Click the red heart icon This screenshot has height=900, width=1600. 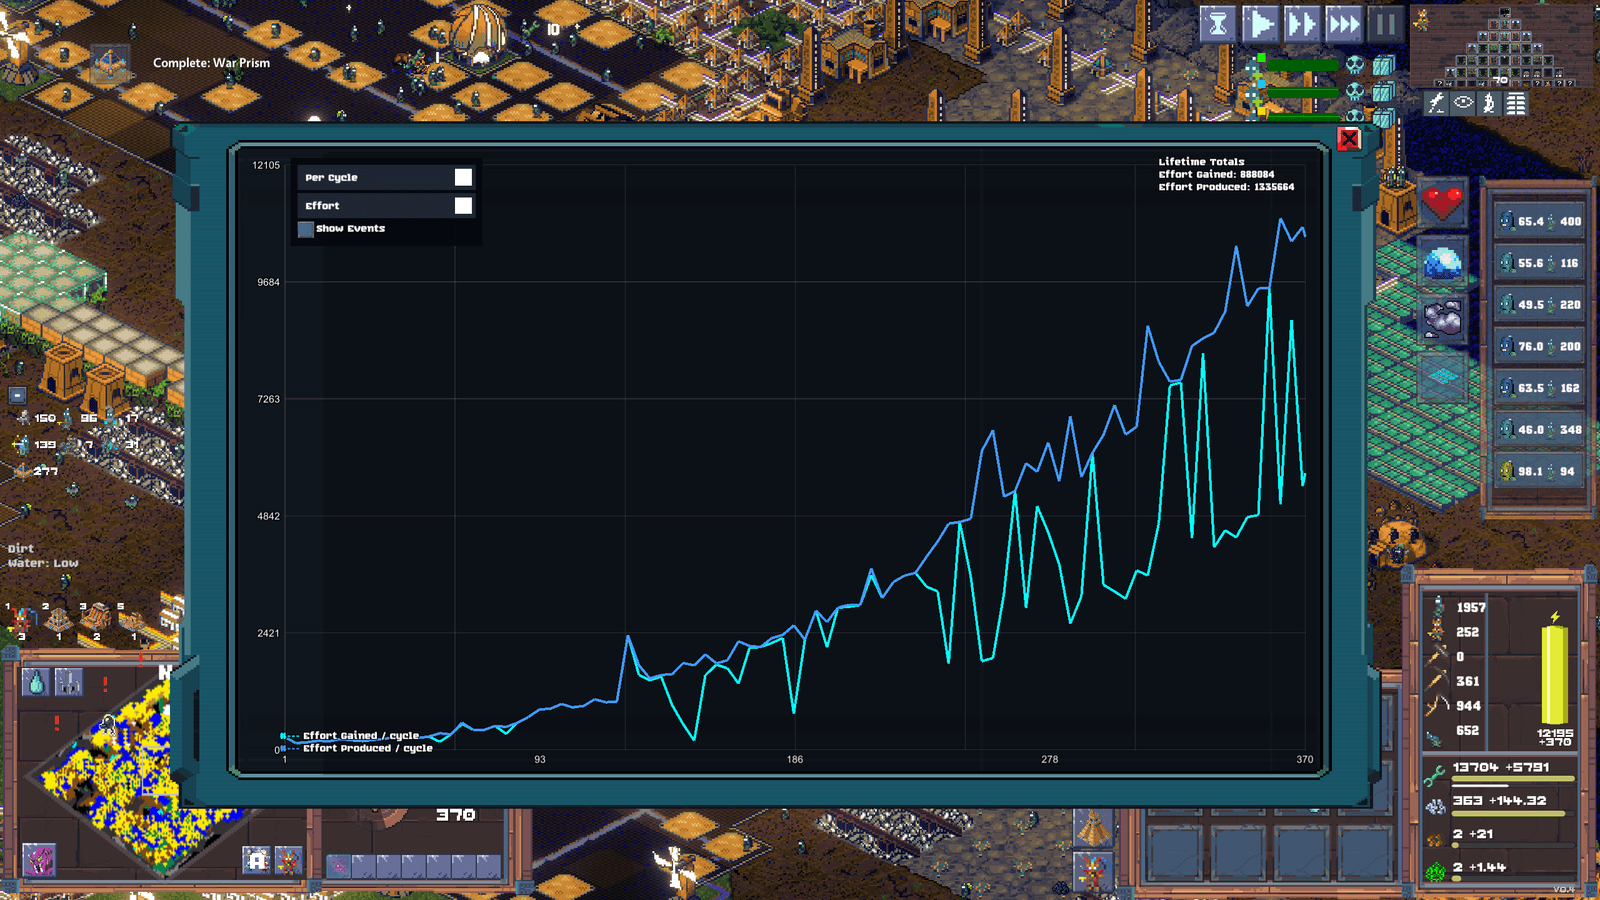click(x=1442, y=203)
